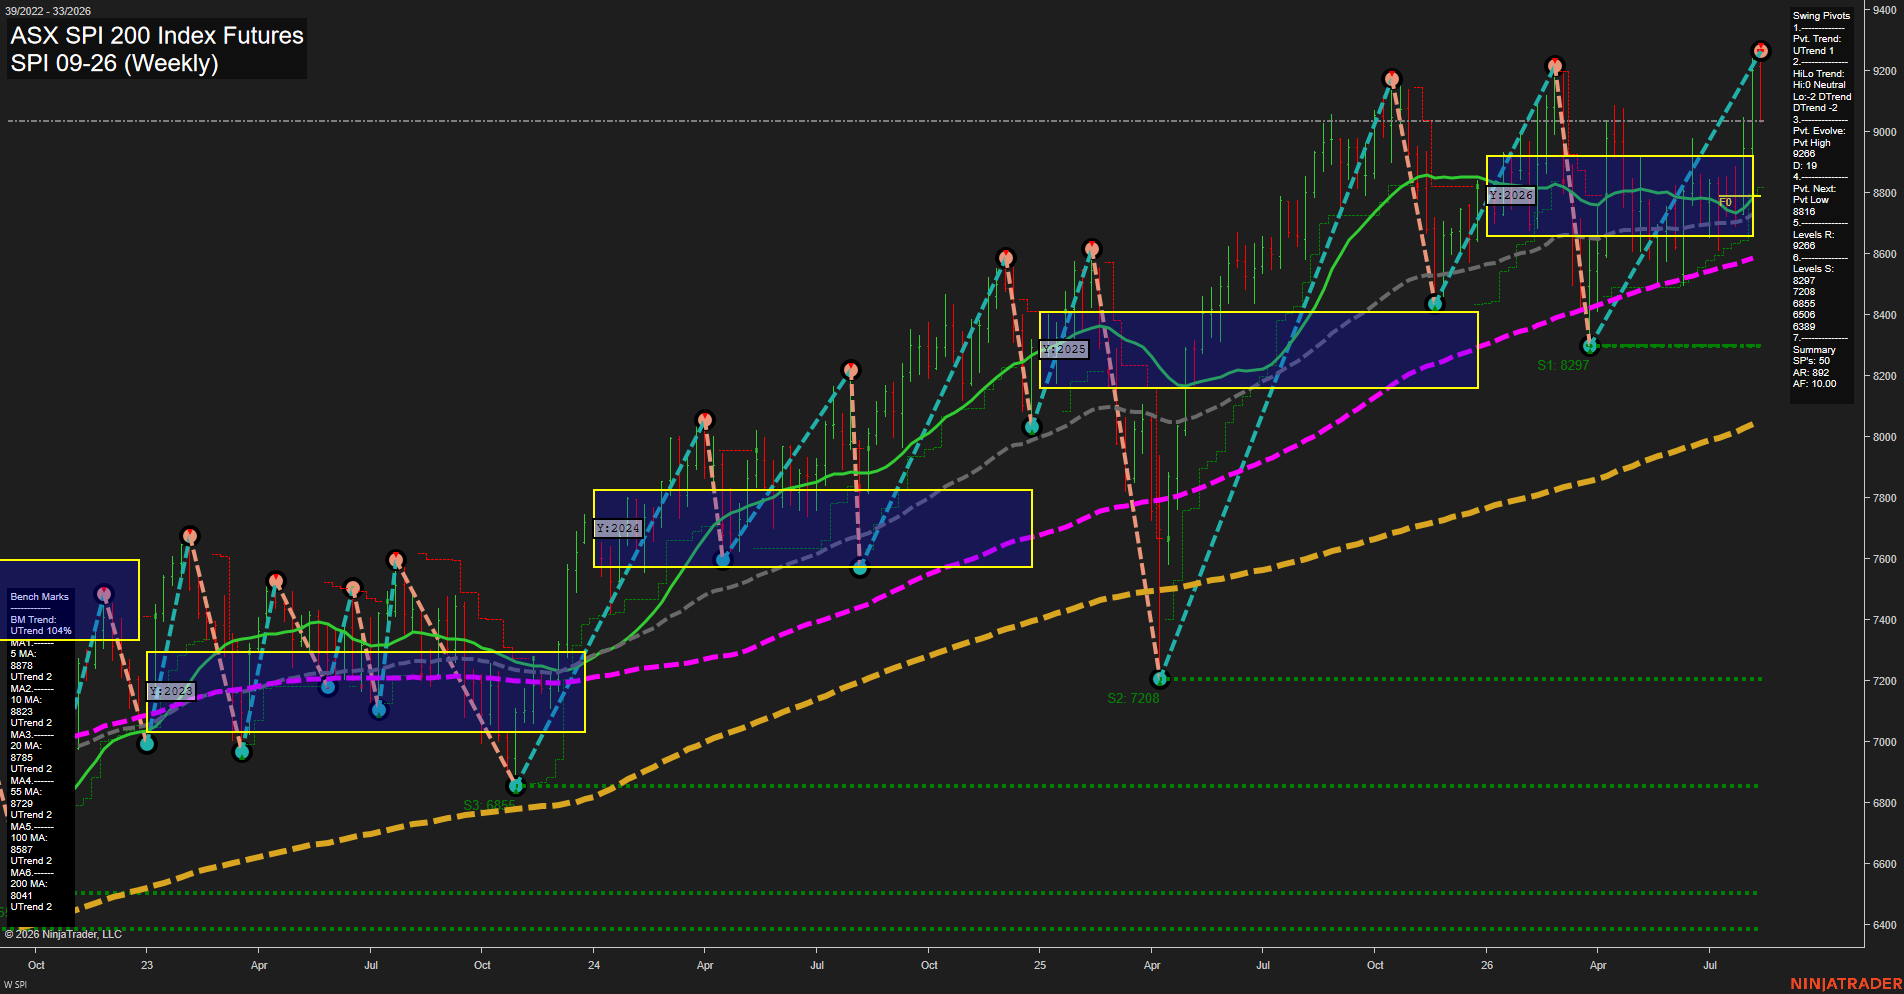Click the S3: 6855 support label
This screenshot has height=994, width=1904.
[x=489, y=804]
